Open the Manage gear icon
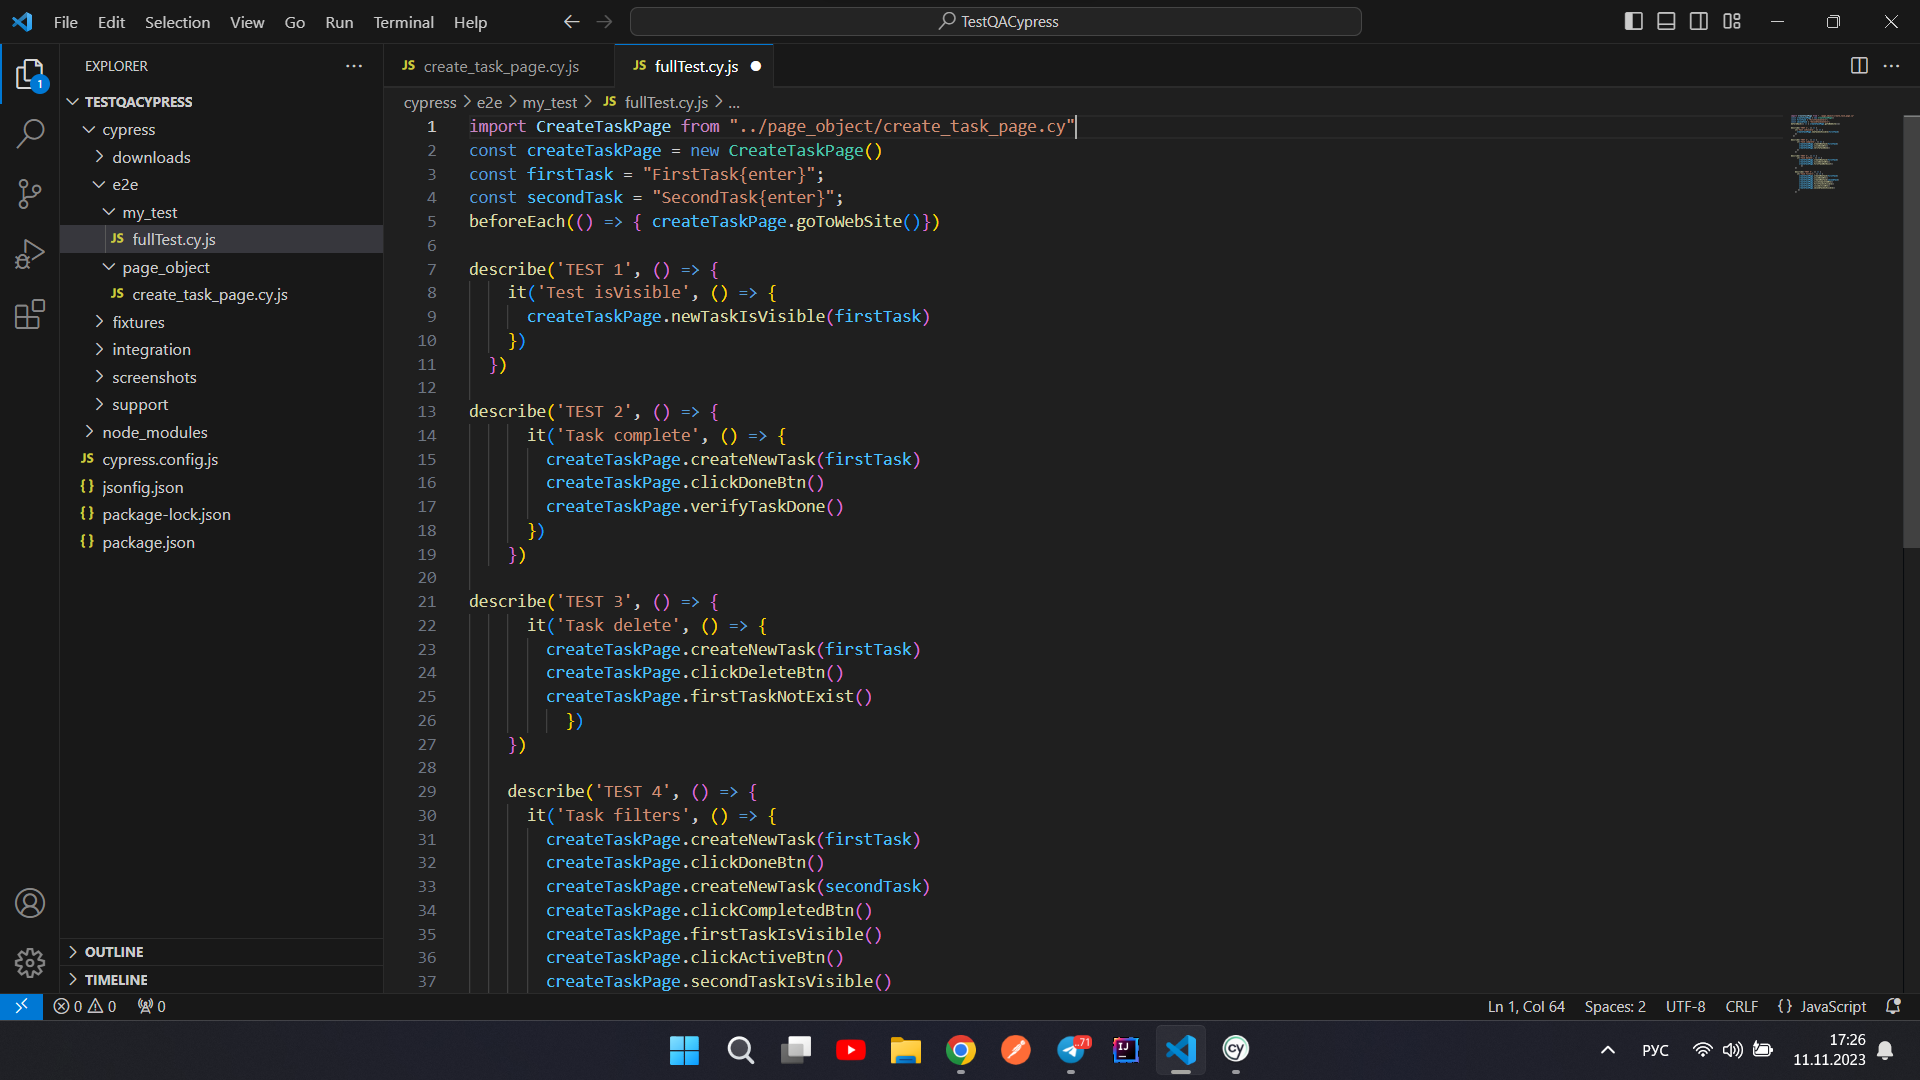1920x1080 pixels. coord(30,963)
